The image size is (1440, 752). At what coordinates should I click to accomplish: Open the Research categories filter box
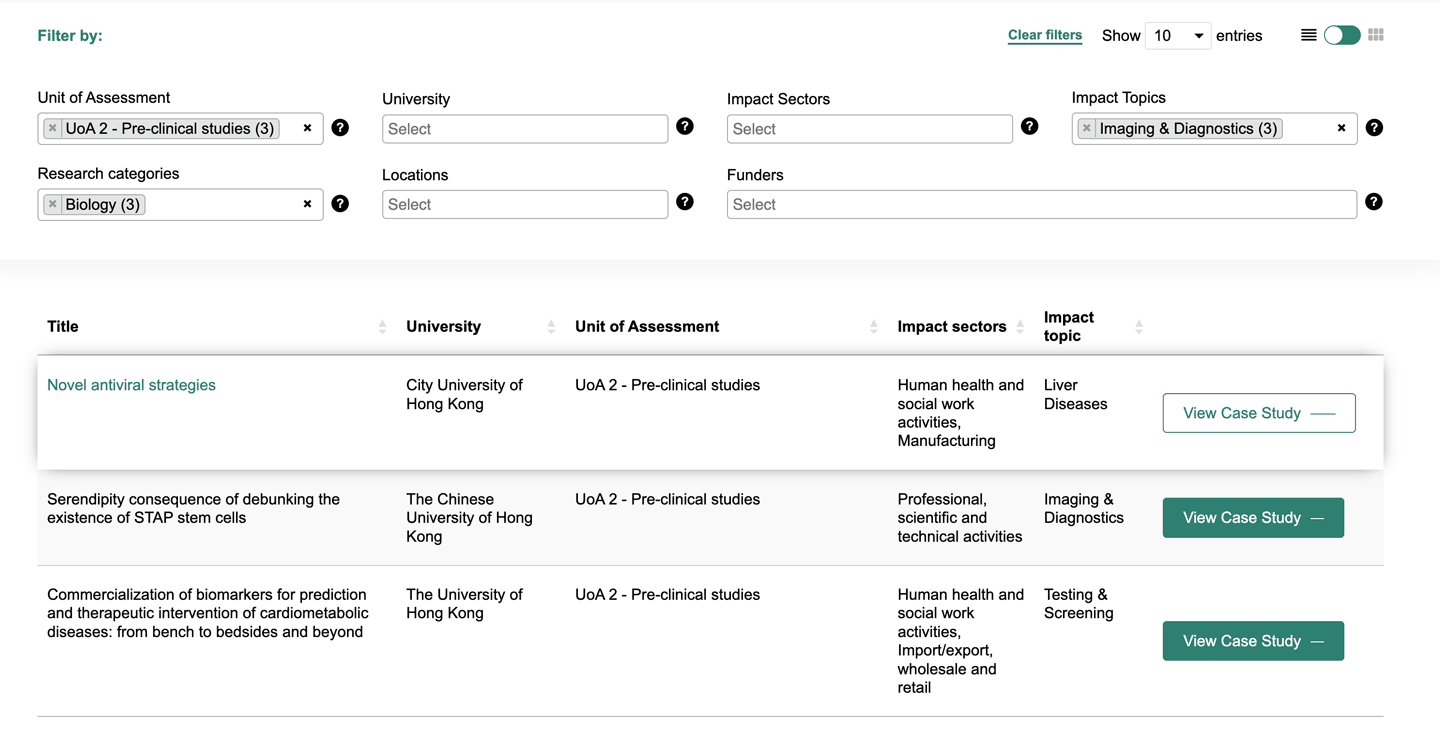(x=180, y=204)
